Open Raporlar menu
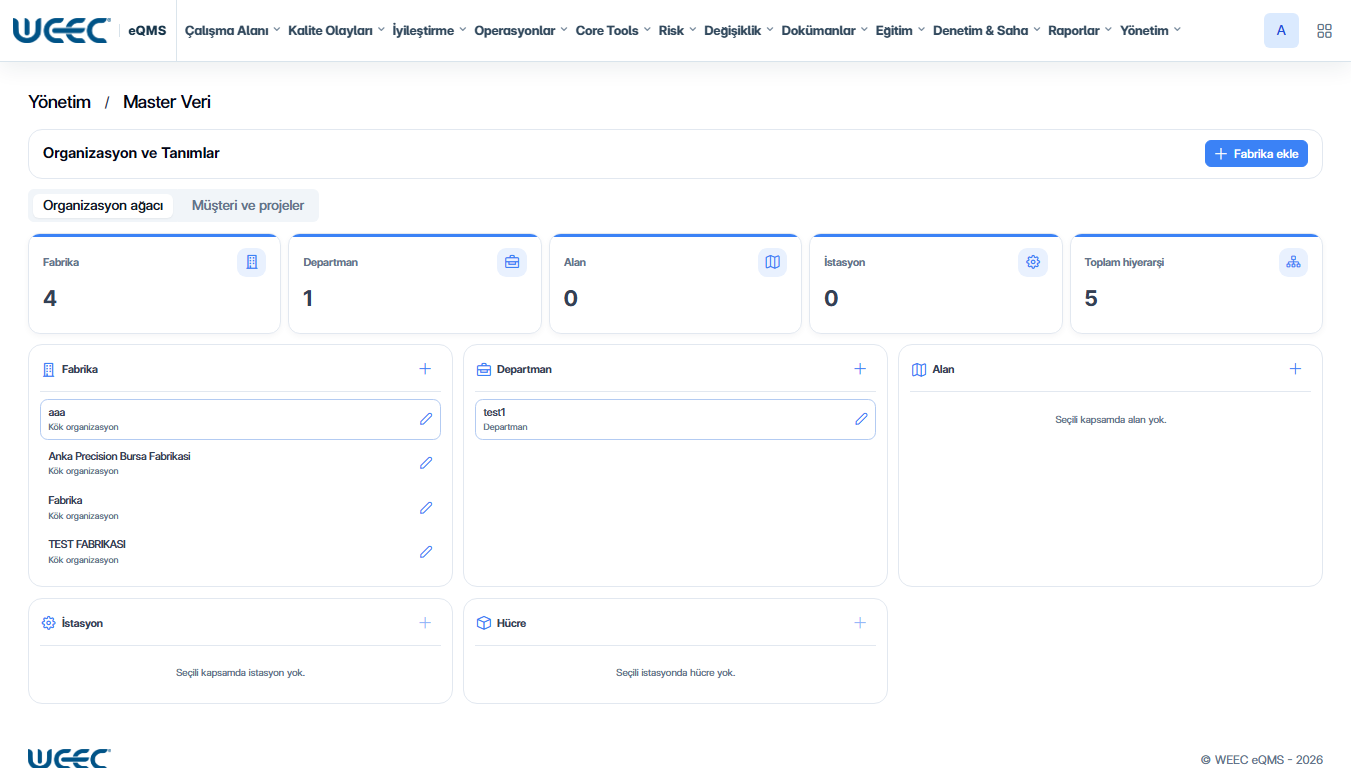Image resolution: width=1366 pixels, height=768 pixels. coord(1080,30)
